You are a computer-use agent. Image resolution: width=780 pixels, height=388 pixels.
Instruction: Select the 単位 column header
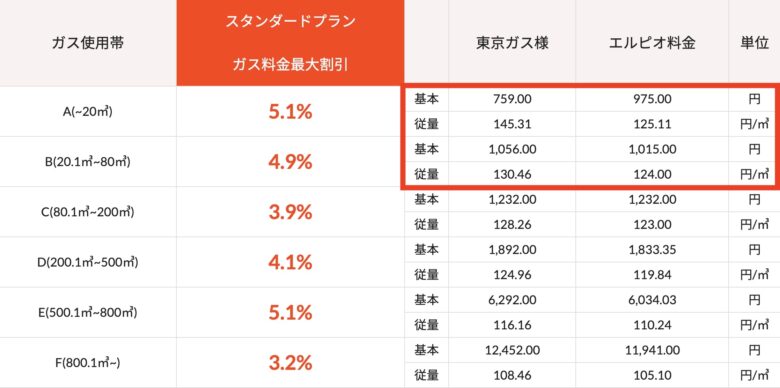tap(755, 43)
